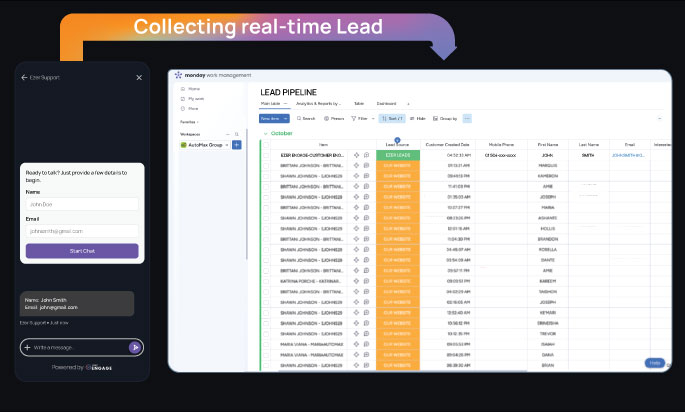The height and width of the screenshot is (412, 685).
Task: Go to Home in the monday sidebar
Action: pos(190,89)
